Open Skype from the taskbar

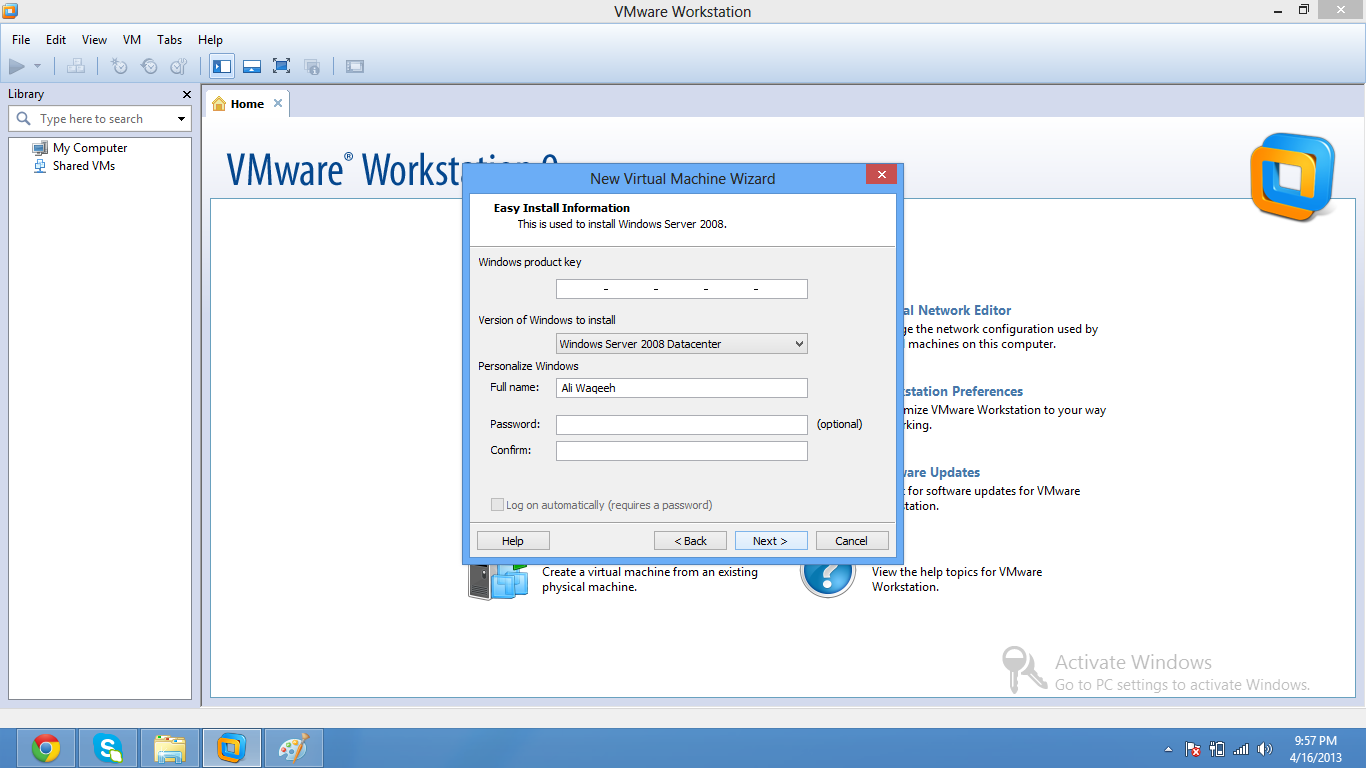tap(108, 748)
